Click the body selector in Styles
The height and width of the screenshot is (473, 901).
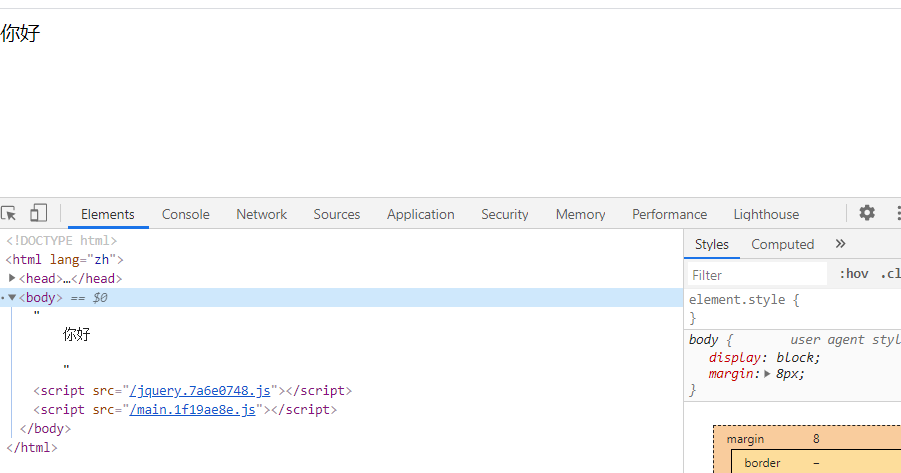coord(703,340)
